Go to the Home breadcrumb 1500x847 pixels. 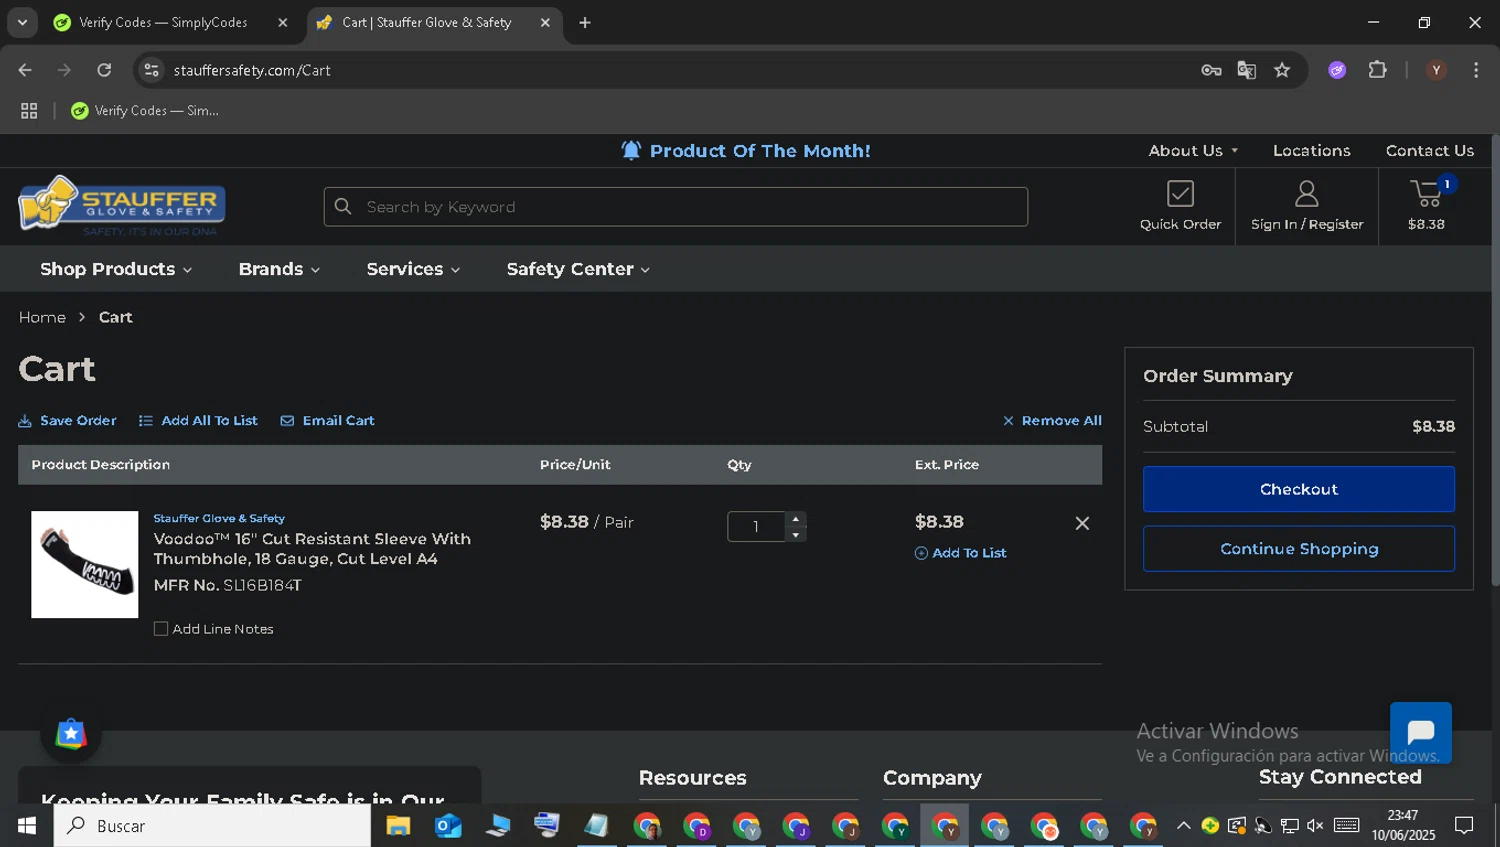click(42, 317)
